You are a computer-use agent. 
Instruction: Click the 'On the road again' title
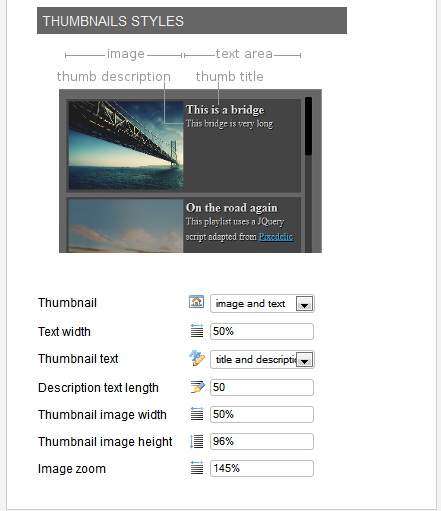click(x=232, y=208)
